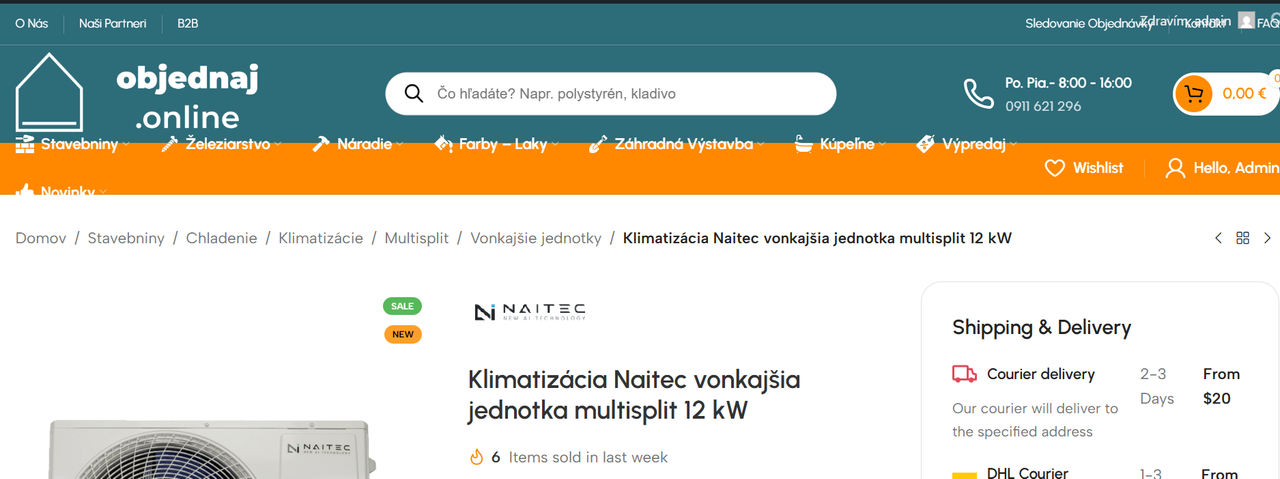Click the Farby – Laky paint icon
Image resolution: width=1280 pixels, height=479 pixels.
pos(444,144)
